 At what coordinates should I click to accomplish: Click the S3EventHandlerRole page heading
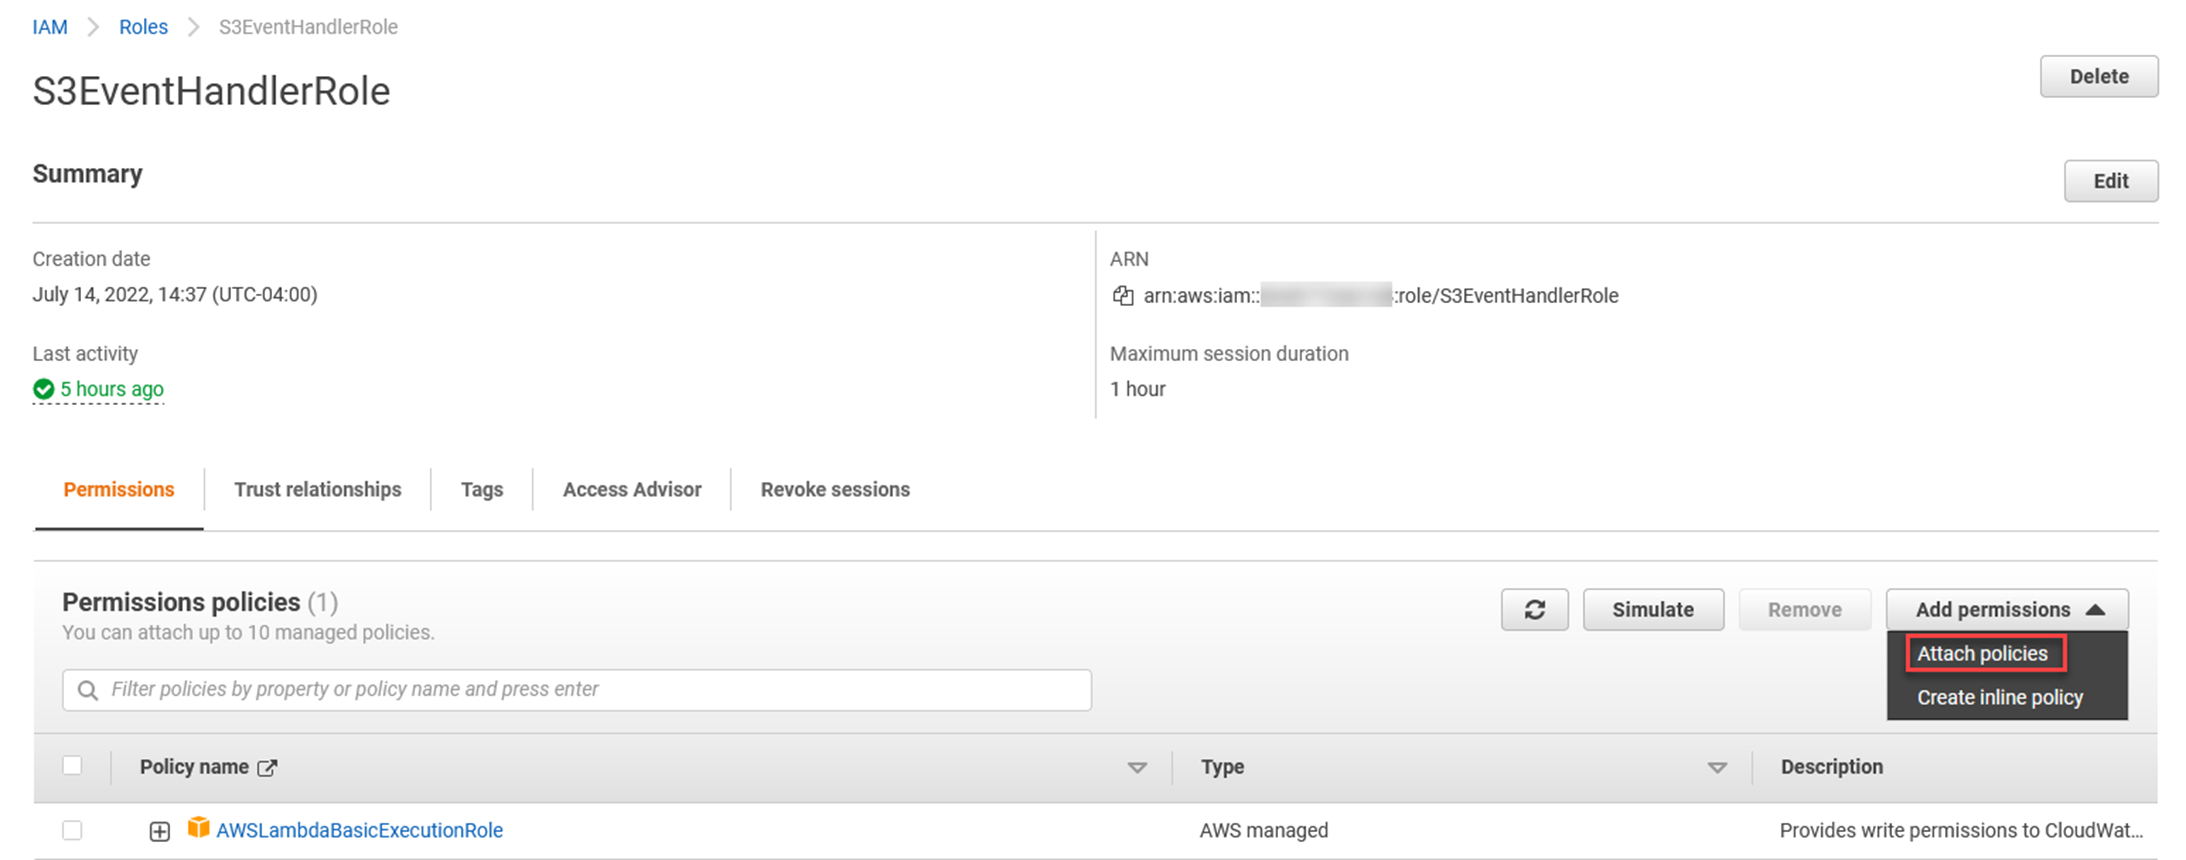pos(211,92)
